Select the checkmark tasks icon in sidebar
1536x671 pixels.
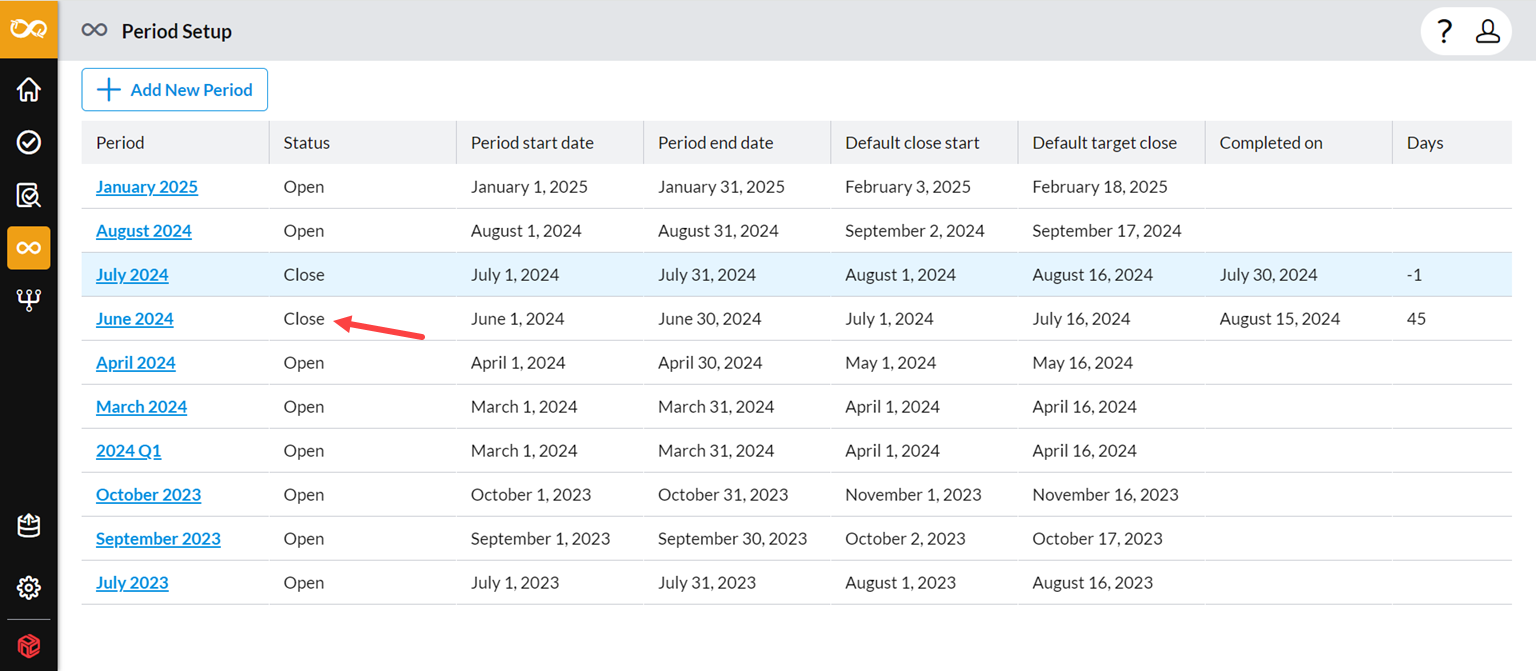click(x=29, y=143)
